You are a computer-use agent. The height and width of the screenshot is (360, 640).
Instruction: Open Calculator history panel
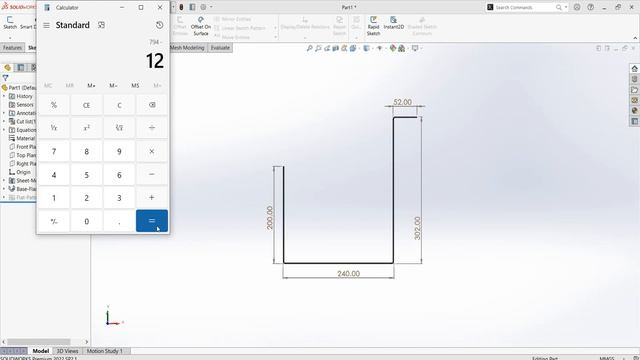160,25
